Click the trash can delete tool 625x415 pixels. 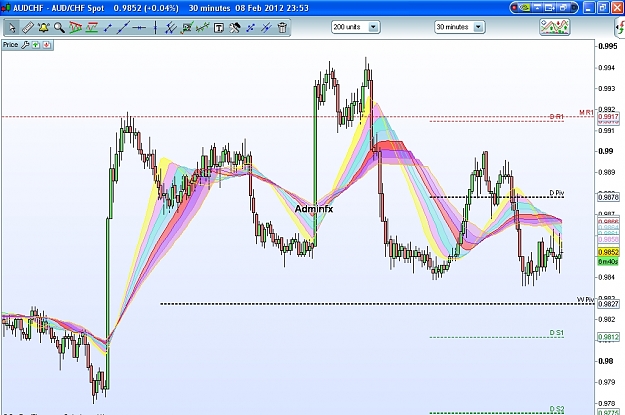pyautogui.click(x=282, y=28)
